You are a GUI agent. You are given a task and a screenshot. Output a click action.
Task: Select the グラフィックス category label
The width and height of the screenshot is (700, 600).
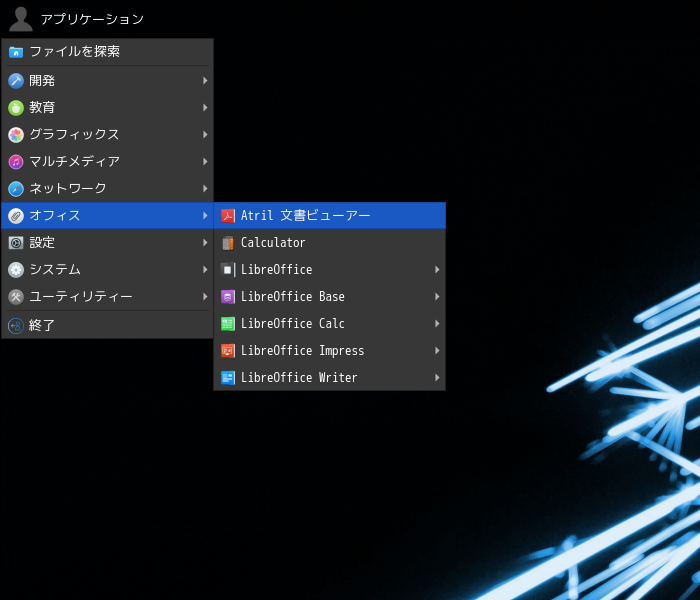point(74,135)
